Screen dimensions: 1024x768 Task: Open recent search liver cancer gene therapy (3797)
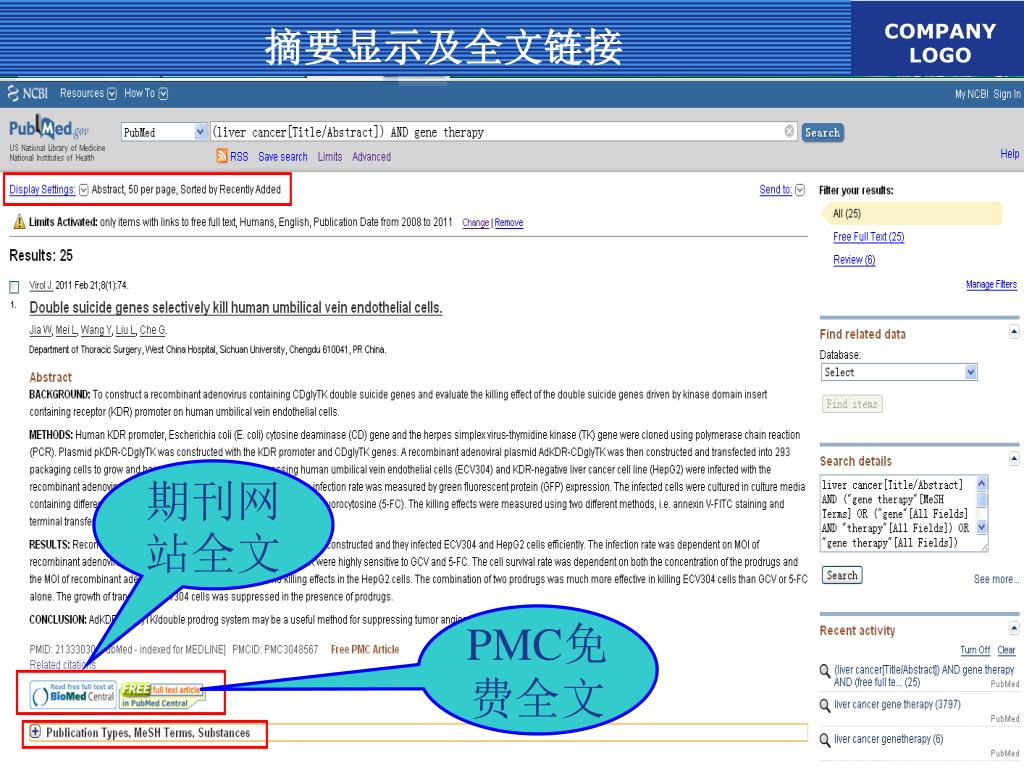897,704
